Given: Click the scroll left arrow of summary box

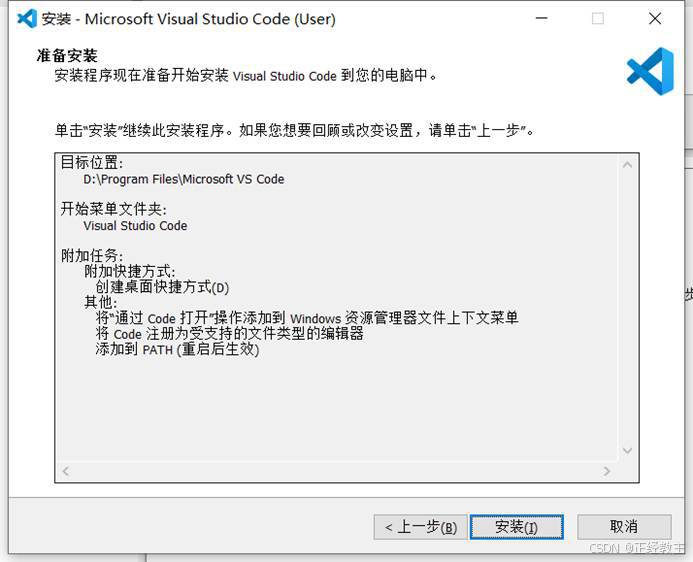Looking at the screenshot, I should (66, 471).
